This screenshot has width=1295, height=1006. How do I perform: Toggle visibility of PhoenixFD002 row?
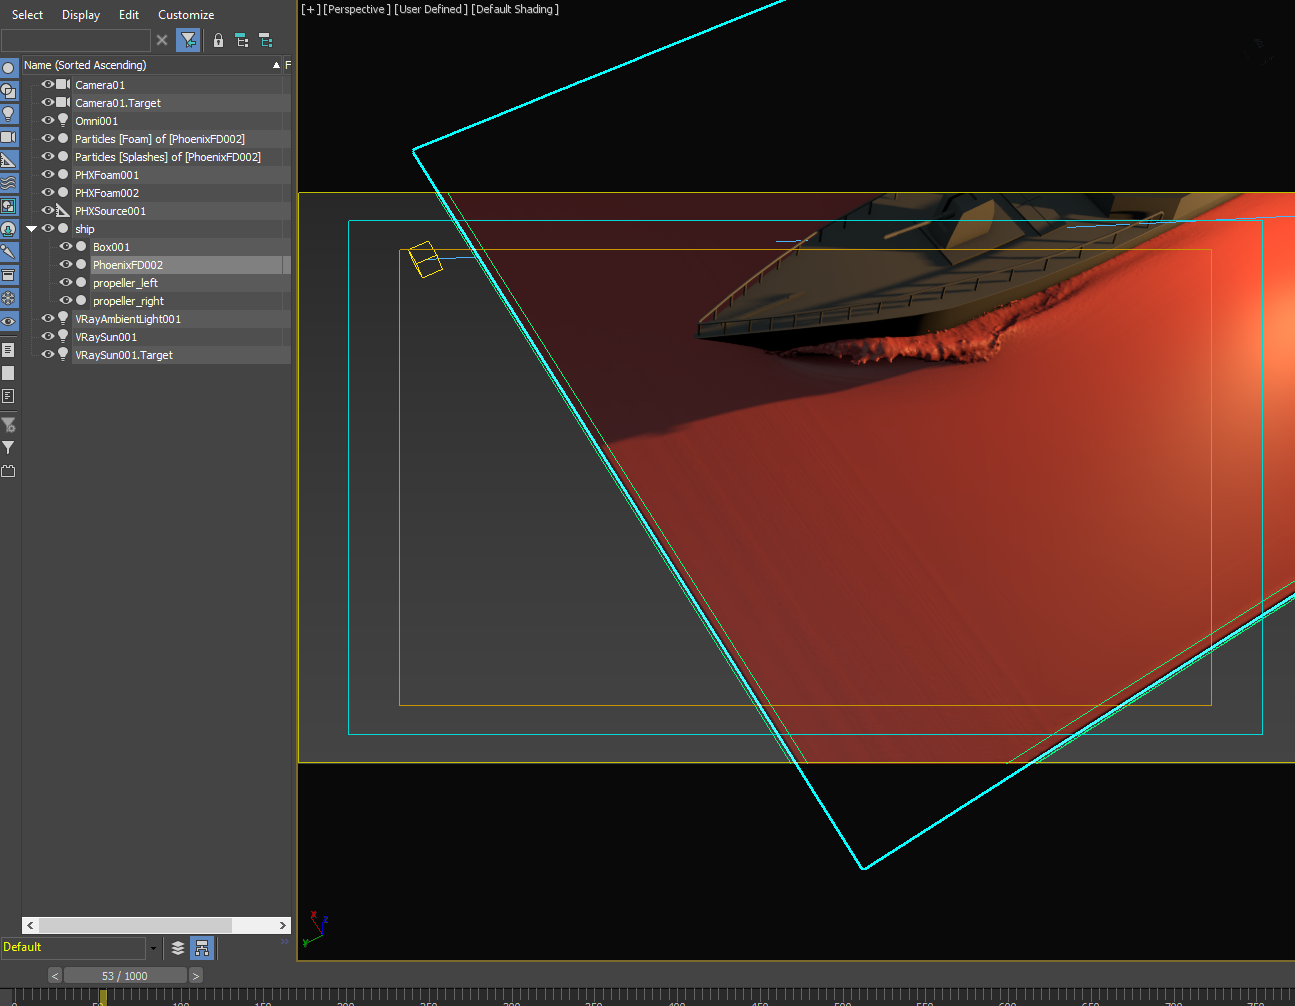(65, 265)
